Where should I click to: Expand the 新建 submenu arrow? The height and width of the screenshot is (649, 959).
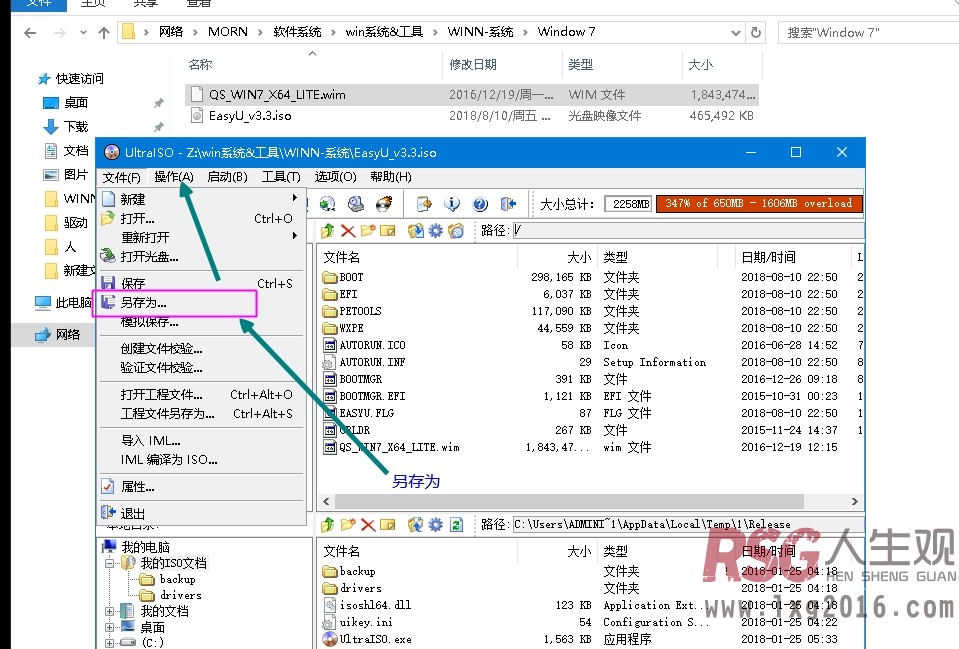295,198
